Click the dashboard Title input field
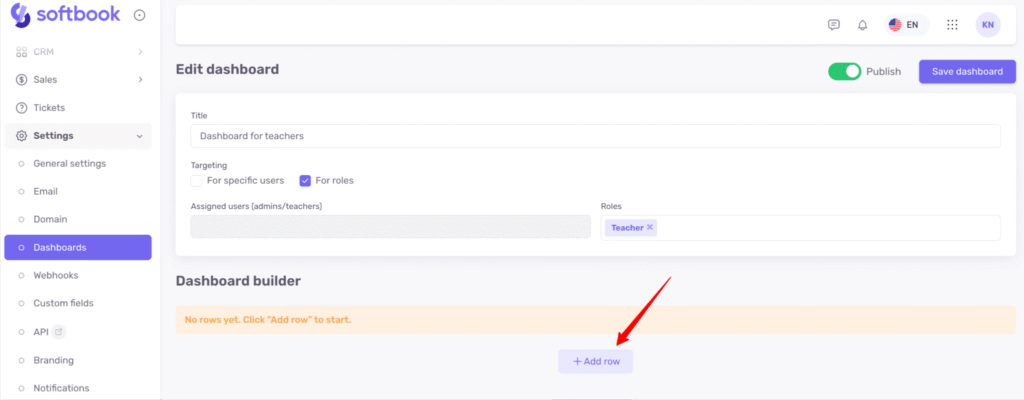Viewport: 1024px width, 400px height. (595, 136)
